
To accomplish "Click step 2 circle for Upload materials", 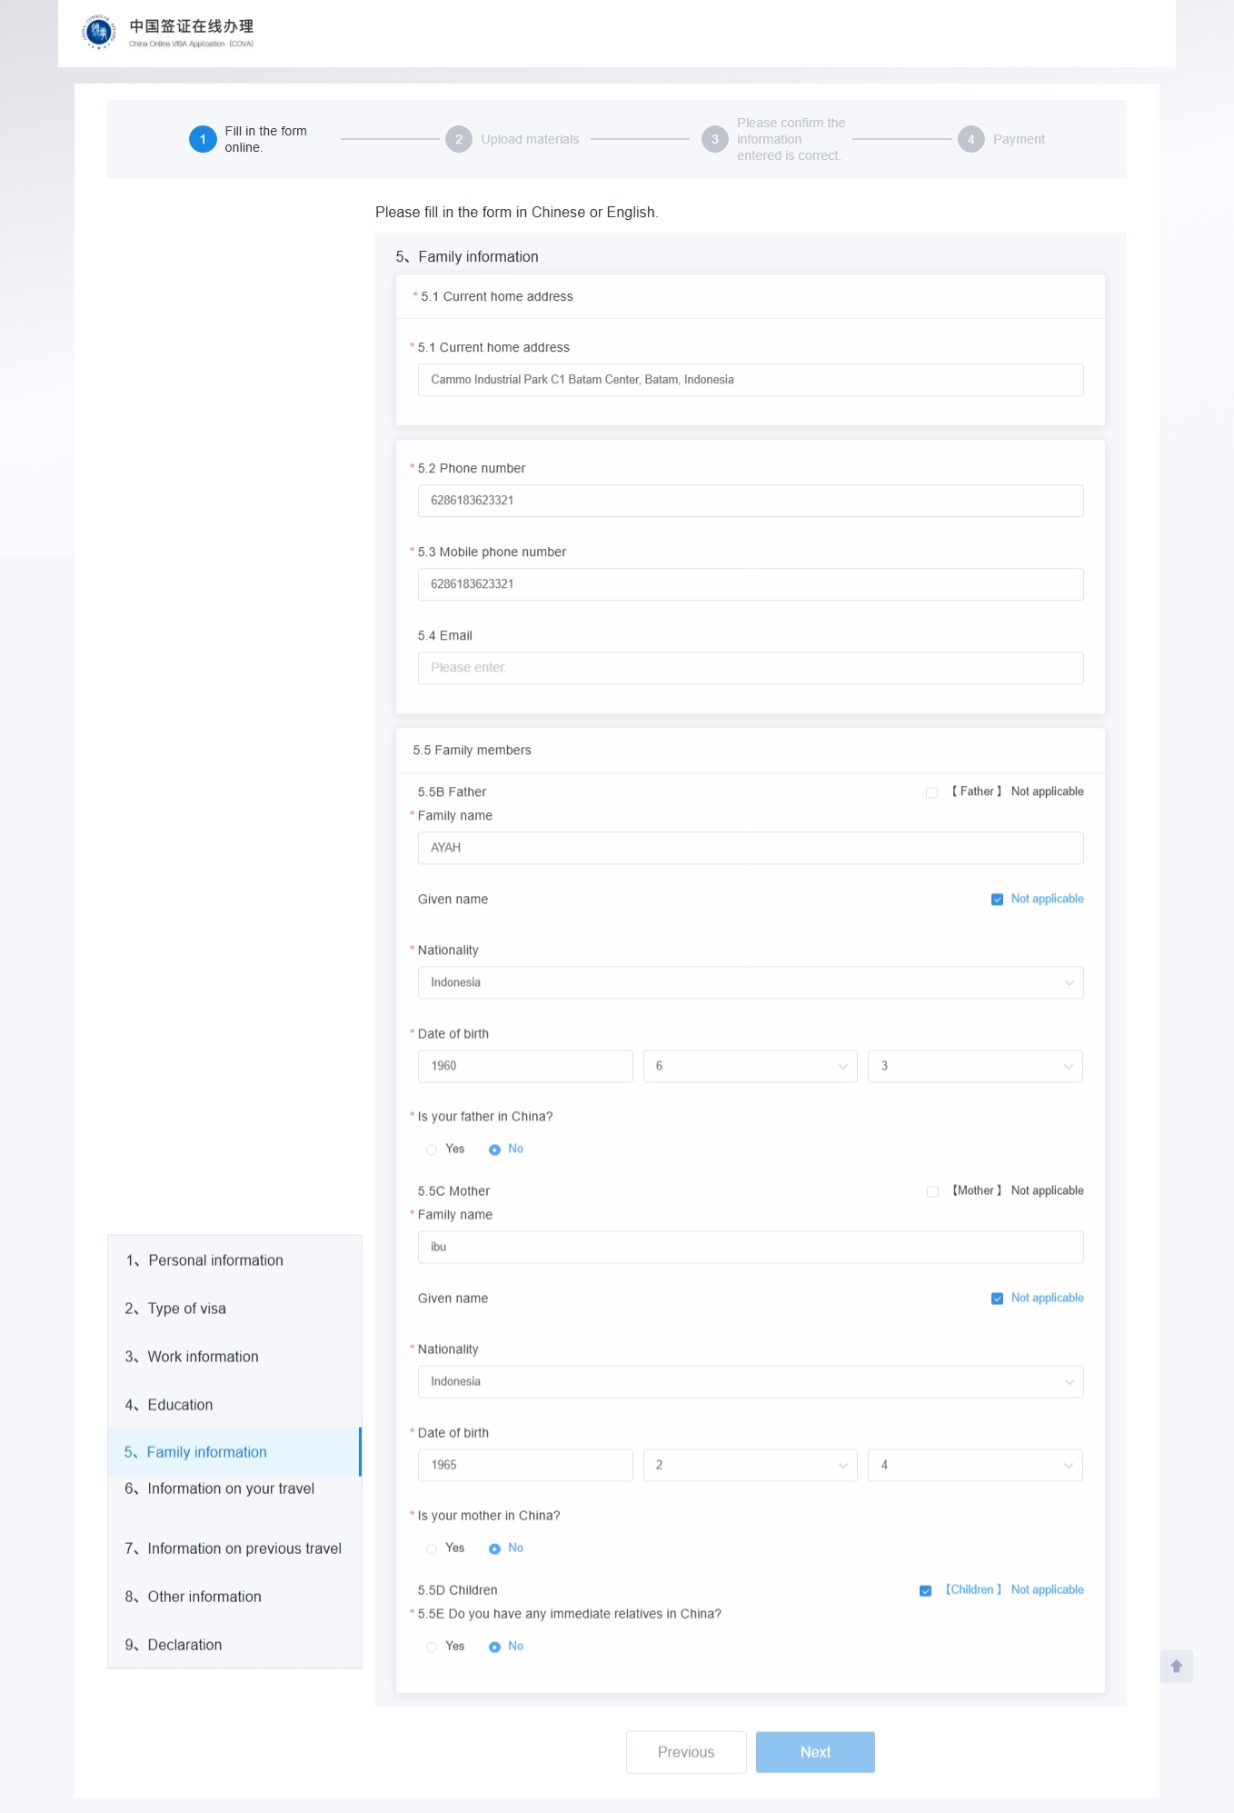I will coord(458,139).
